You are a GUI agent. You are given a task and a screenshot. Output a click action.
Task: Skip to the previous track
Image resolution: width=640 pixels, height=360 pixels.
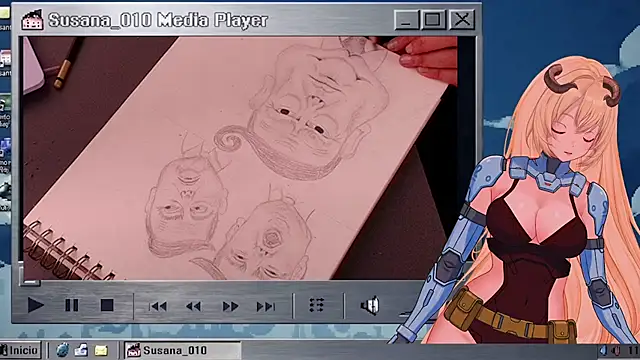coord(158,306)
